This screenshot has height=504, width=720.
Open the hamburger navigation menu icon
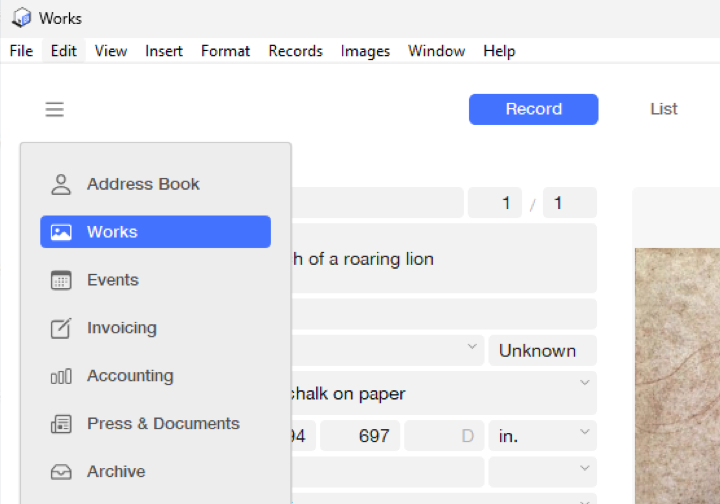[x=54, y=109]
